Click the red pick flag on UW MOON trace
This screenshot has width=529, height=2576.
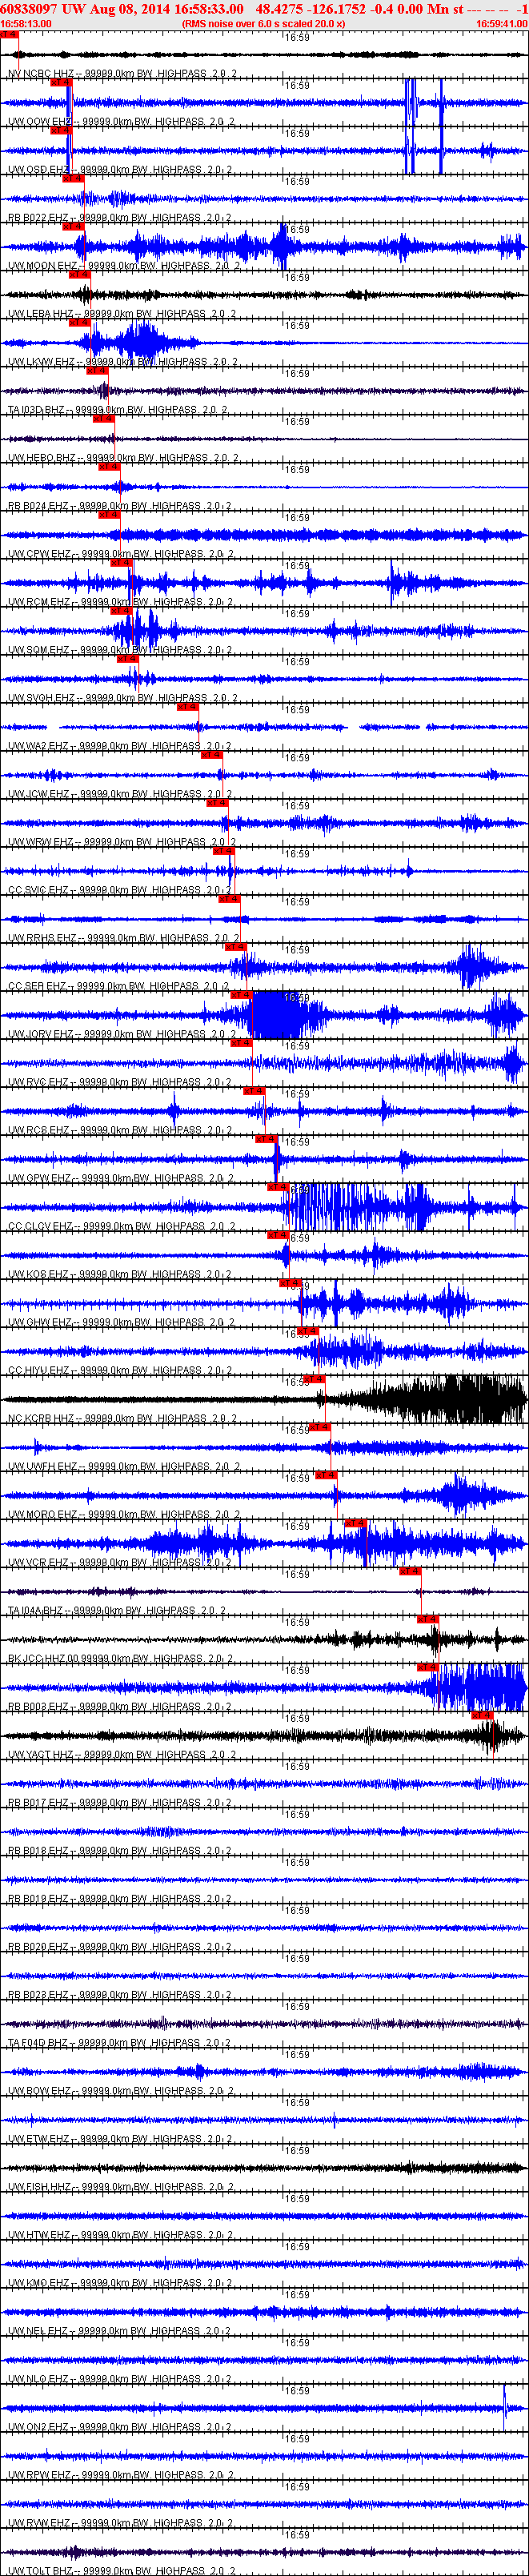73,227
